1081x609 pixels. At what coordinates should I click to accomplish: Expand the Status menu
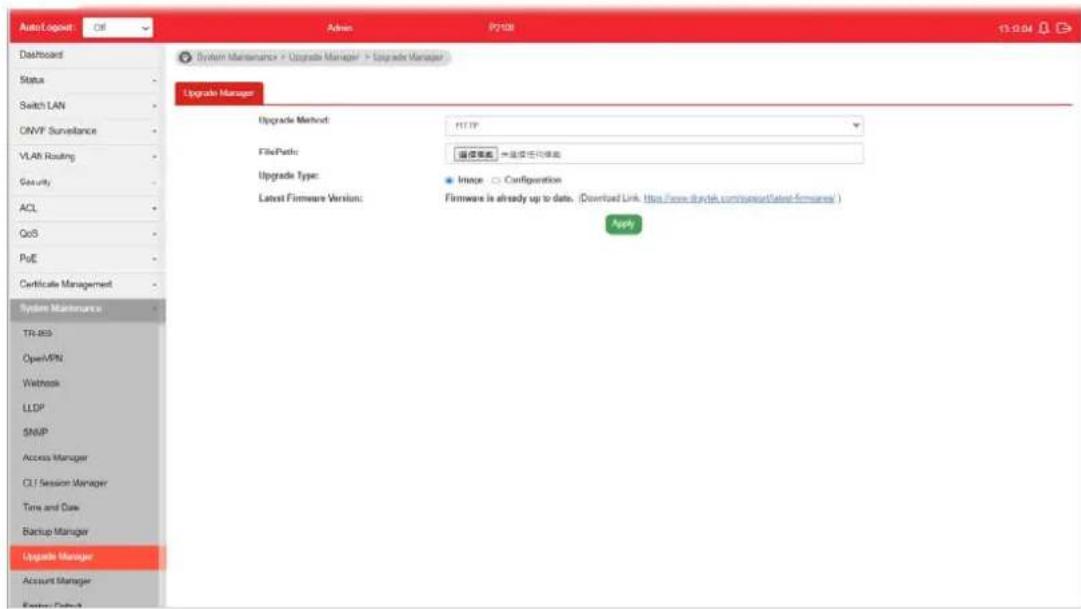click(88, 80)
